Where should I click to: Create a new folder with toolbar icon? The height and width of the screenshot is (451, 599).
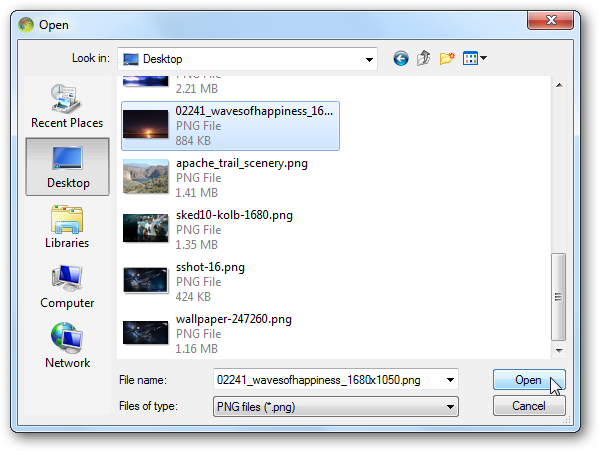pyautogui.click(x=447, y=58)
